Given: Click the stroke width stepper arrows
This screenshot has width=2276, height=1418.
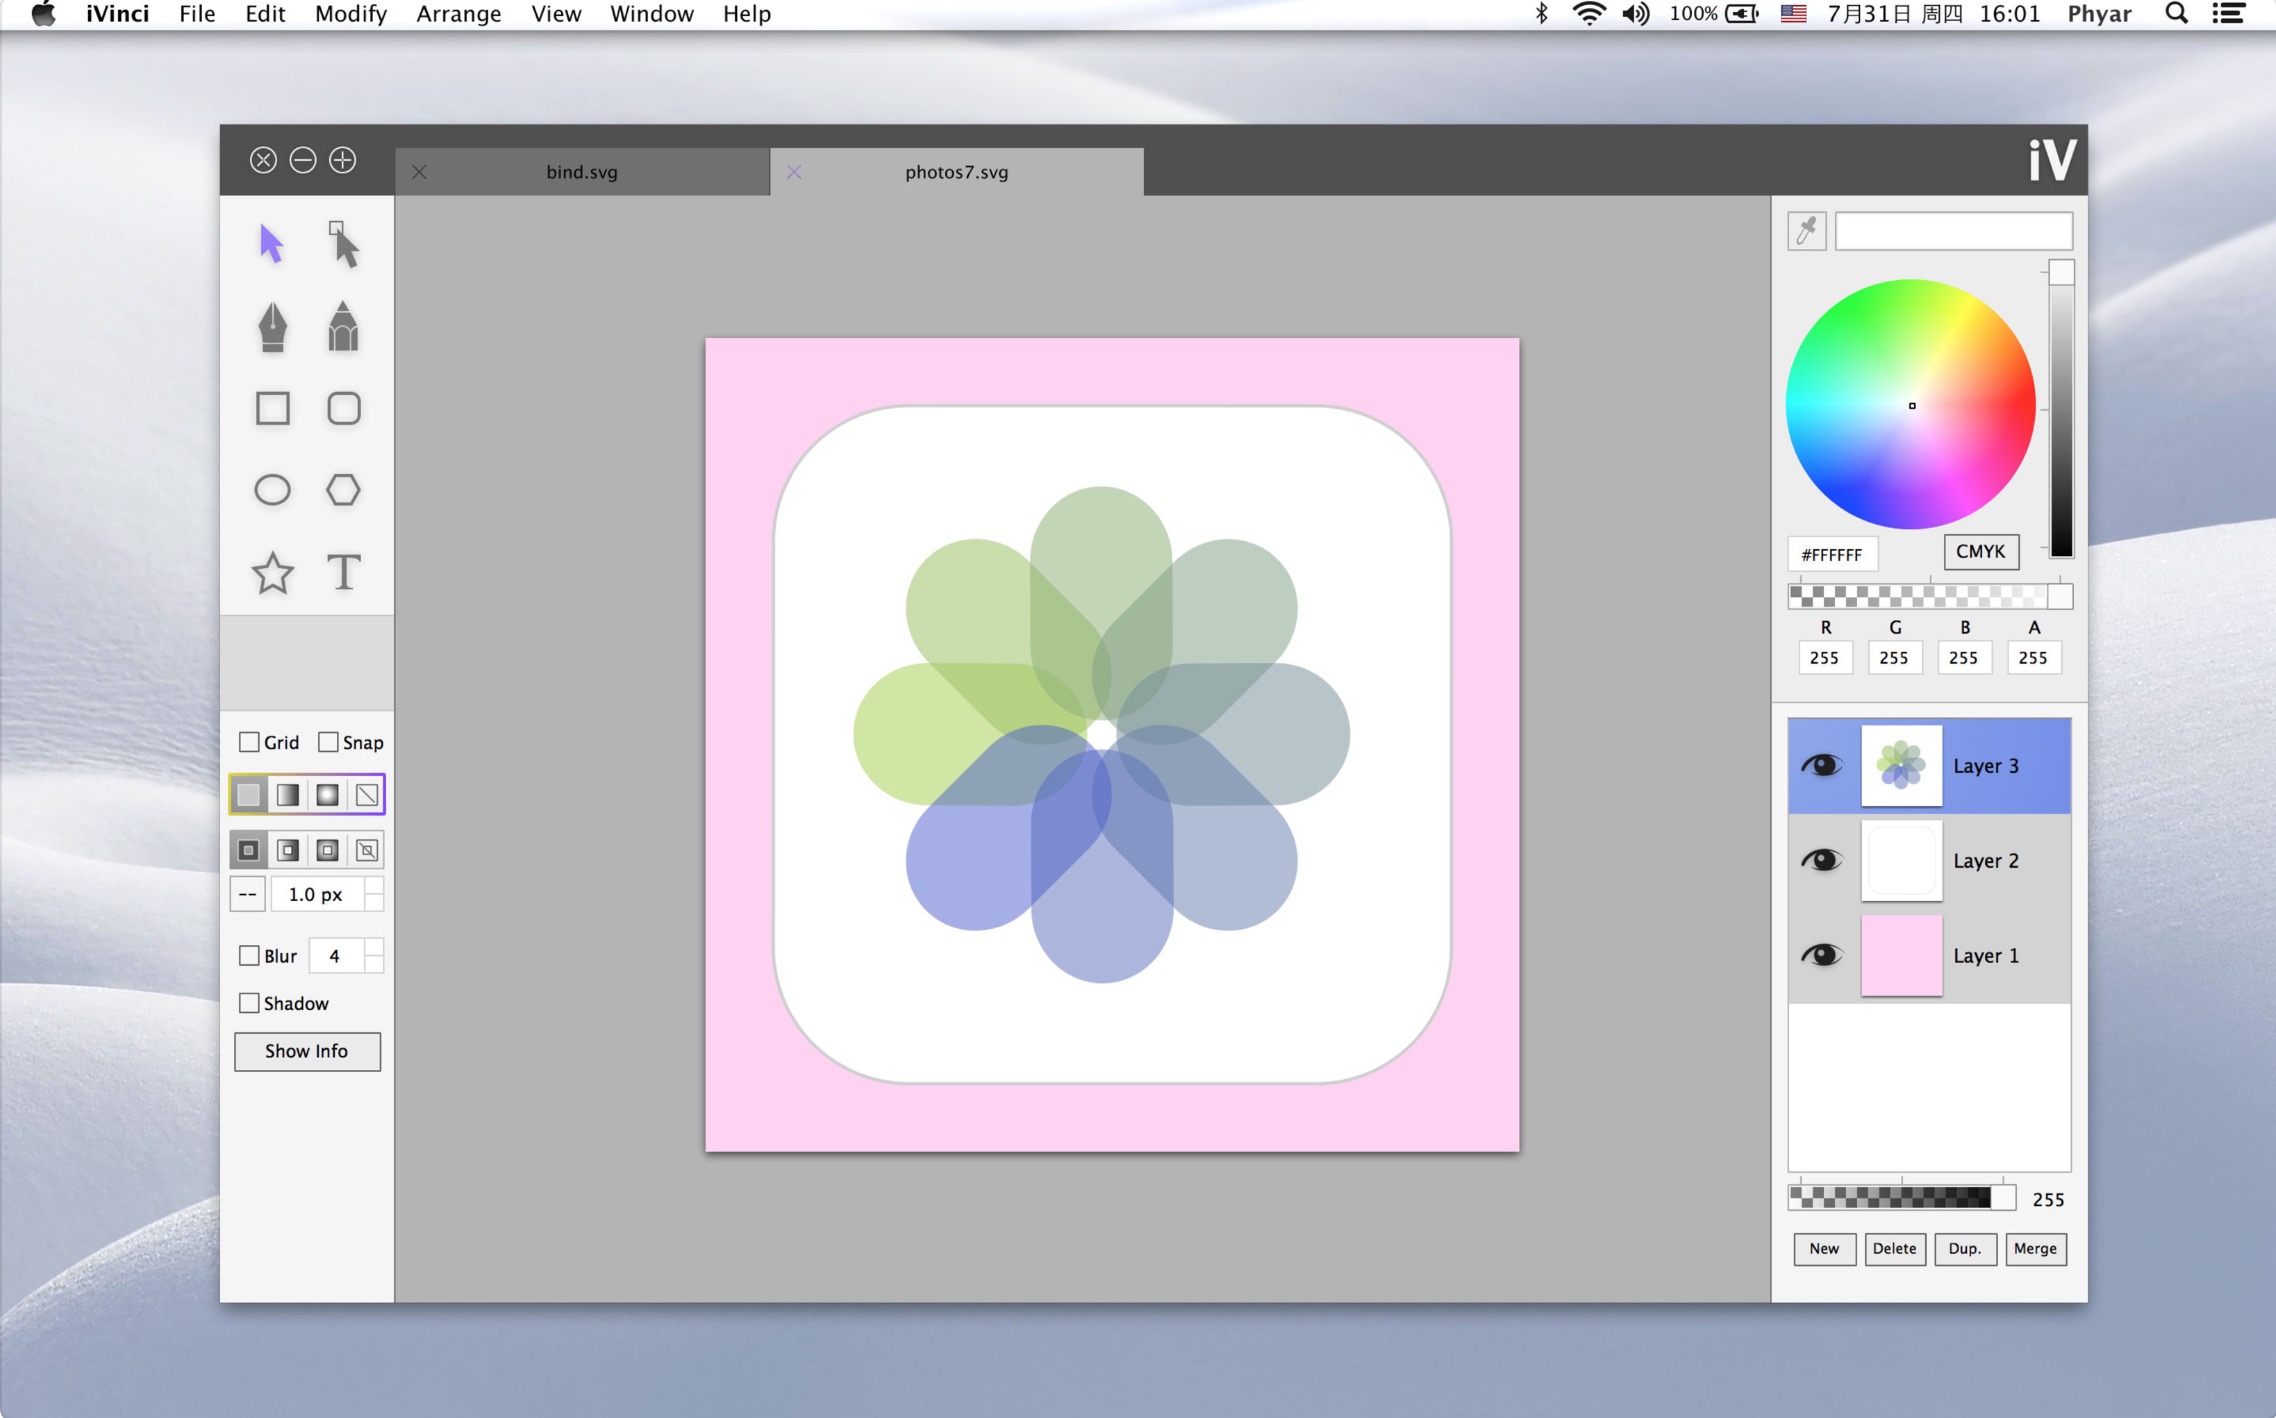Looking at the screenshot, I should (x=374, y=894).
